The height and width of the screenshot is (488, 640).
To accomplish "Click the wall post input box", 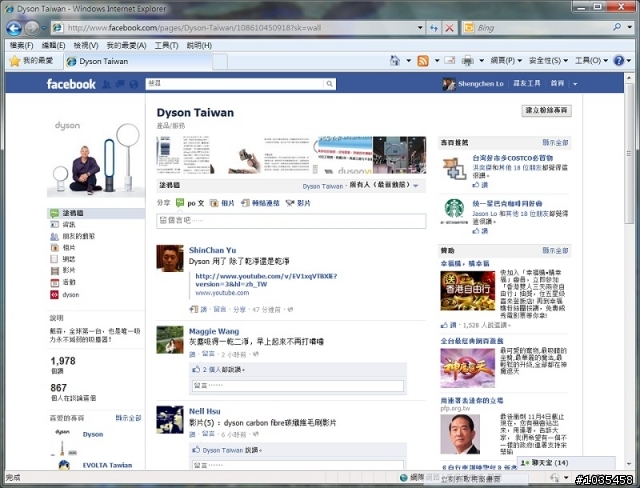I will 291,221.
